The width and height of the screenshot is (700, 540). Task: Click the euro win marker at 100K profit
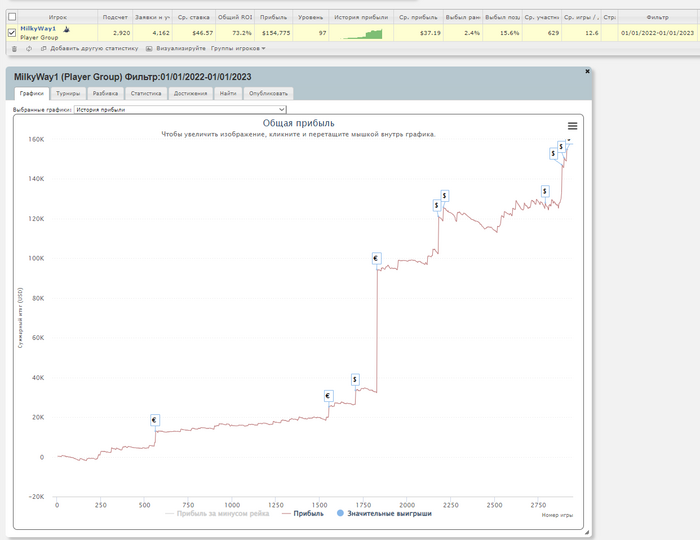376,258
